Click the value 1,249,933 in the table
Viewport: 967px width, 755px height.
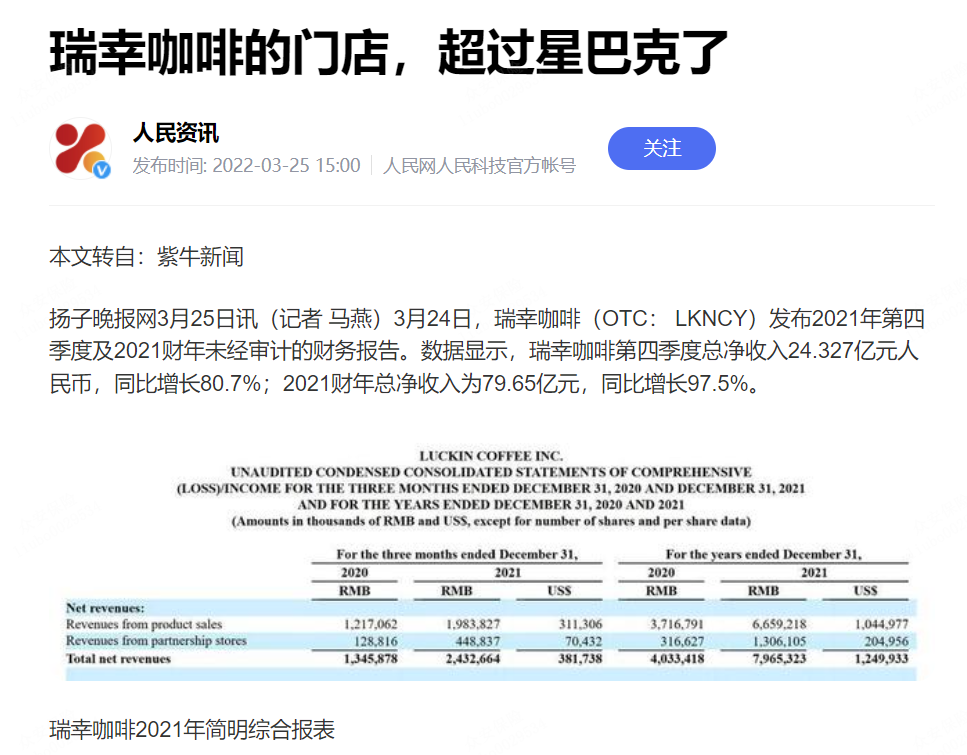pyautogui.click(x=881, y=659)
